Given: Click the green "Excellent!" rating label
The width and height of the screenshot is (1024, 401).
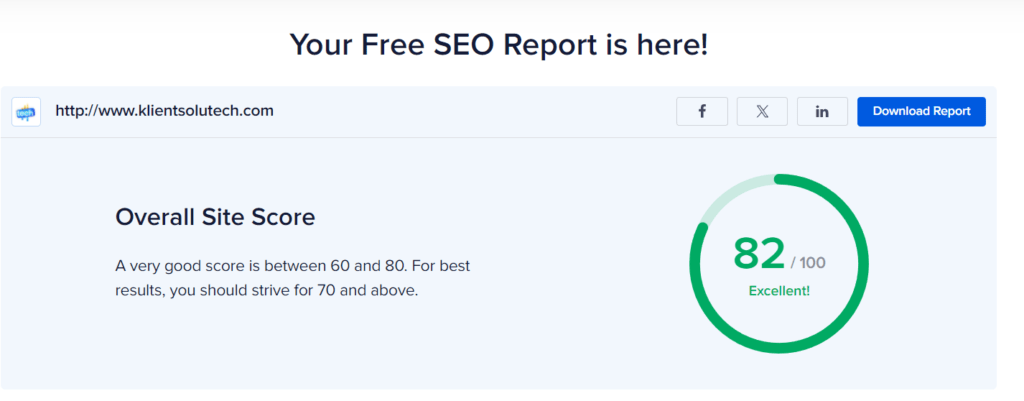Looking at the screenshot, I should pos(779,291).
